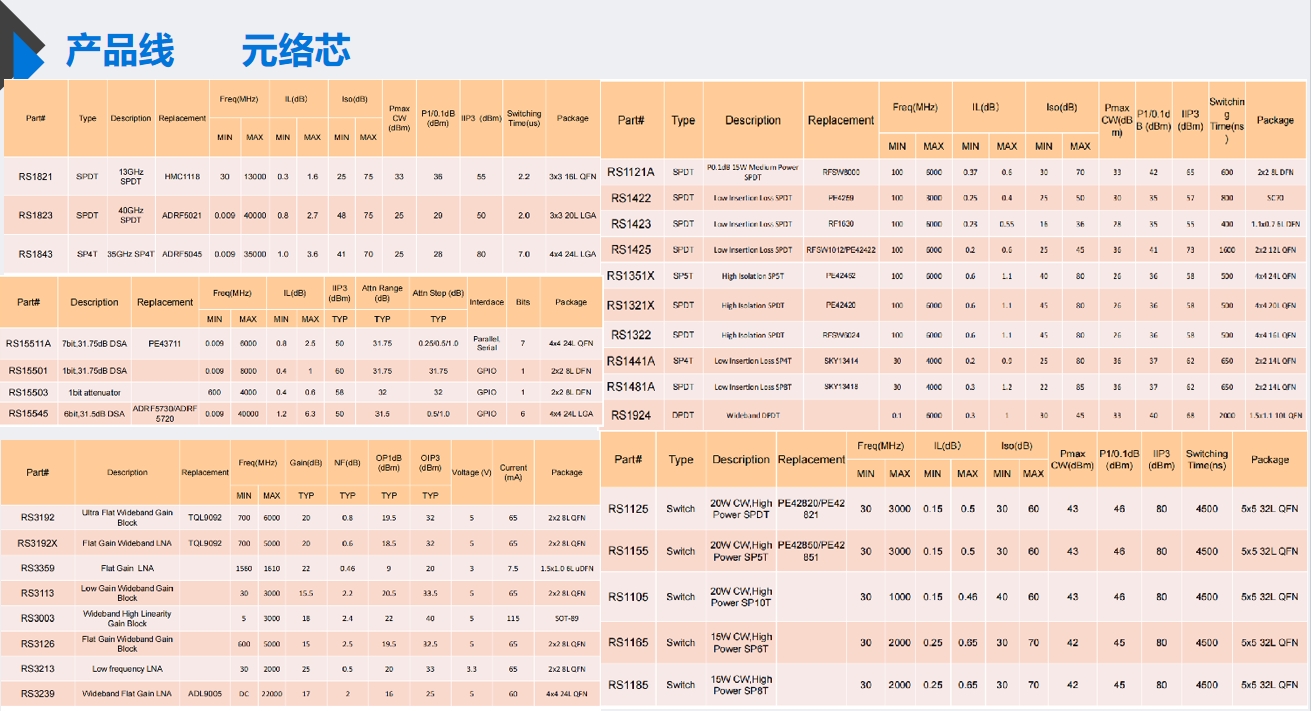Select the SKY13414 replacement entry
This screenshot has height=711, width=1311.
(840, 360)
